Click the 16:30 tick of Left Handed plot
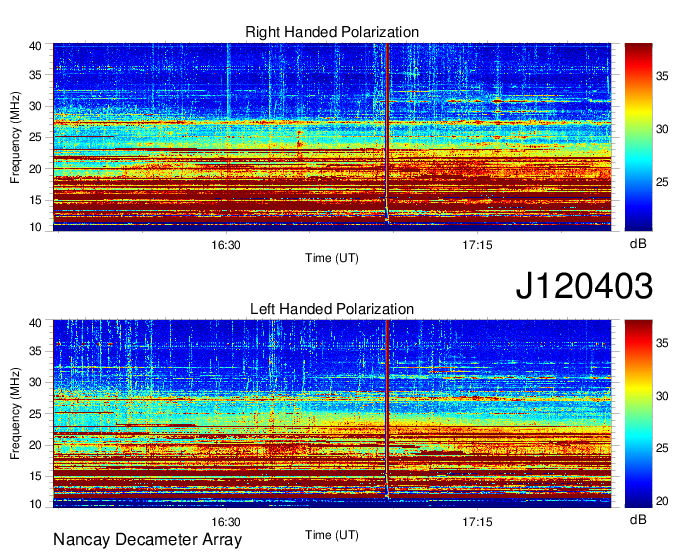 (226, 522)
